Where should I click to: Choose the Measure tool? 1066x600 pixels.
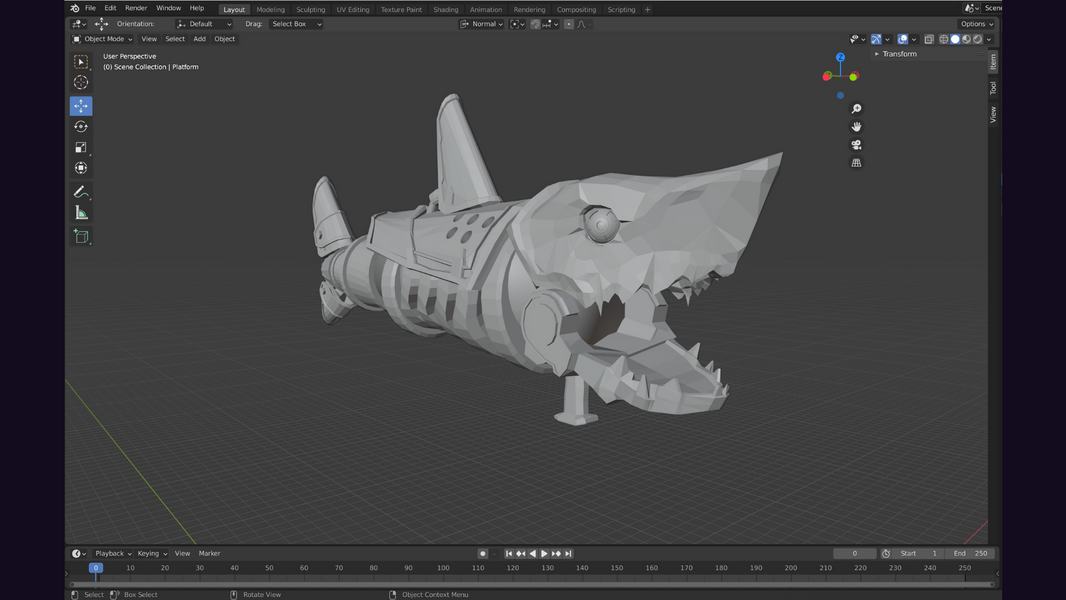click(81, 213)
